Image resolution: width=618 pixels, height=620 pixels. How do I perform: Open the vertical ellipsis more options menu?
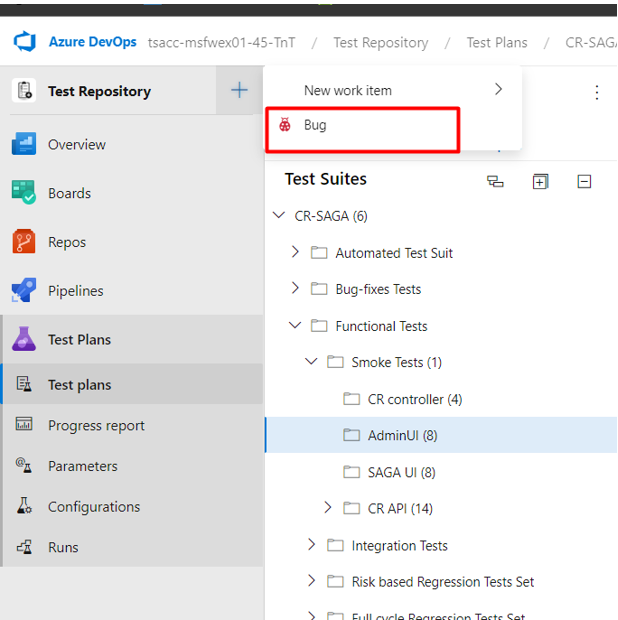coord(597,93)
